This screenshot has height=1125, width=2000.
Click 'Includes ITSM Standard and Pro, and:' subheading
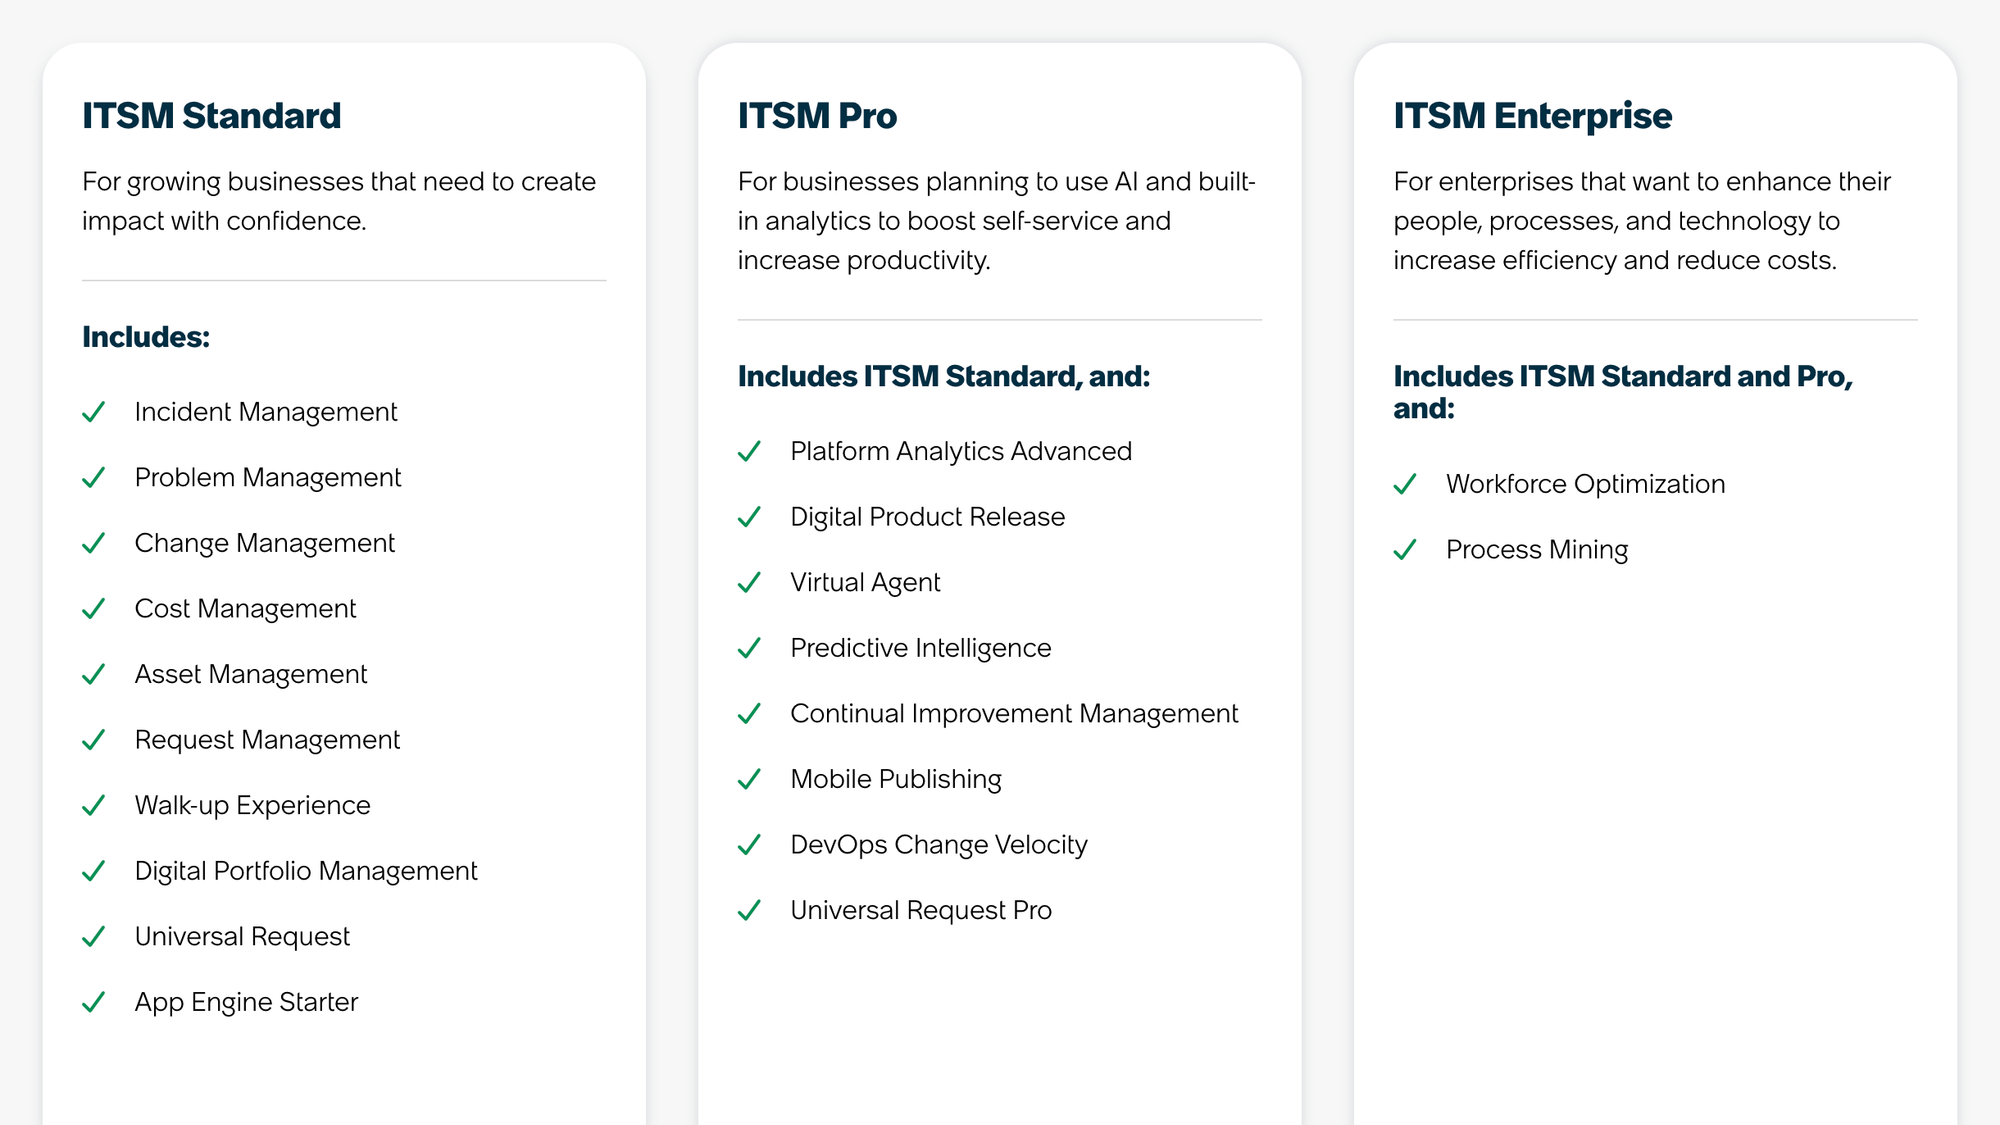tap(1623, 392)
